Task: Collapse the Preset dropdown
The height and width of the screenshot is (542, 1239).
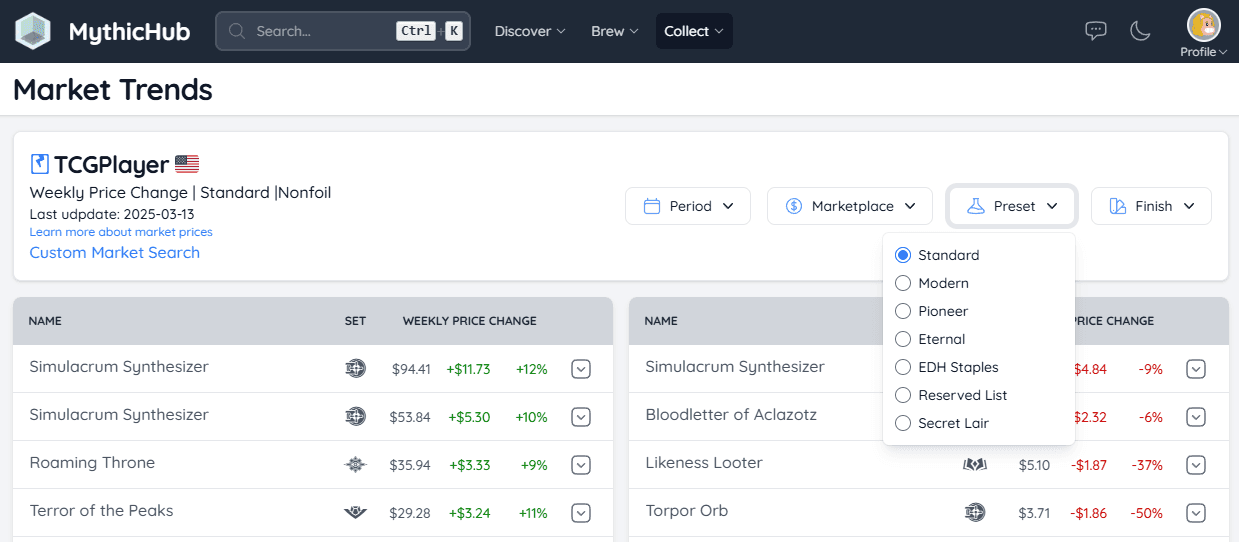Action: (x=1012, y=206)
